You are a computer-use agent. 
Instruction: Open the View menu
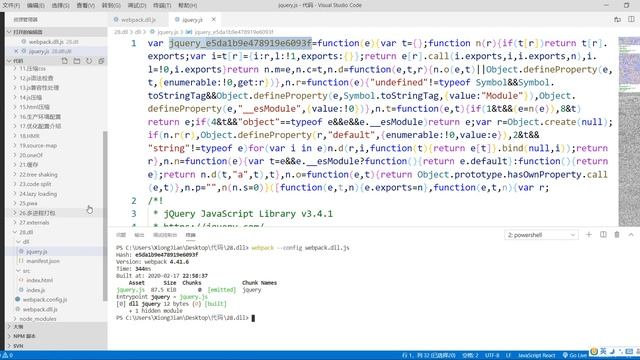85,5
